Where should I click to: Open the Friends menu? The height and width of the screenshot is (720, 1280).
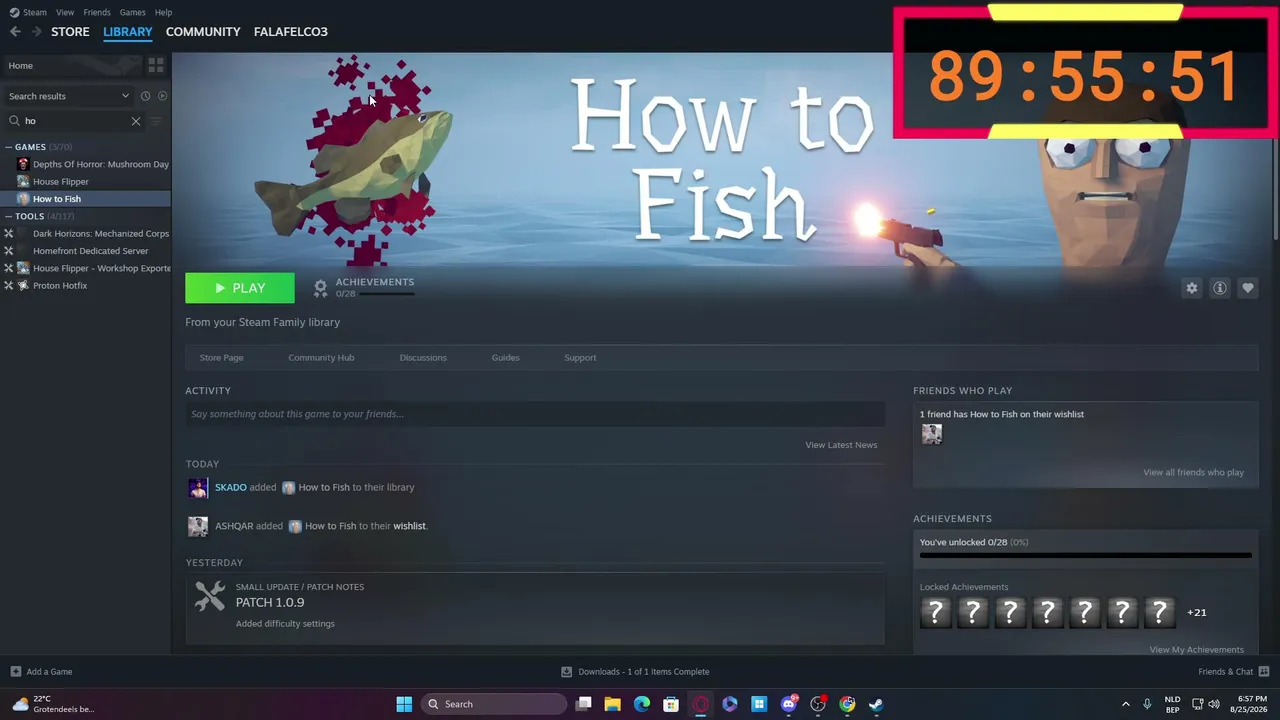coord(97,12)
